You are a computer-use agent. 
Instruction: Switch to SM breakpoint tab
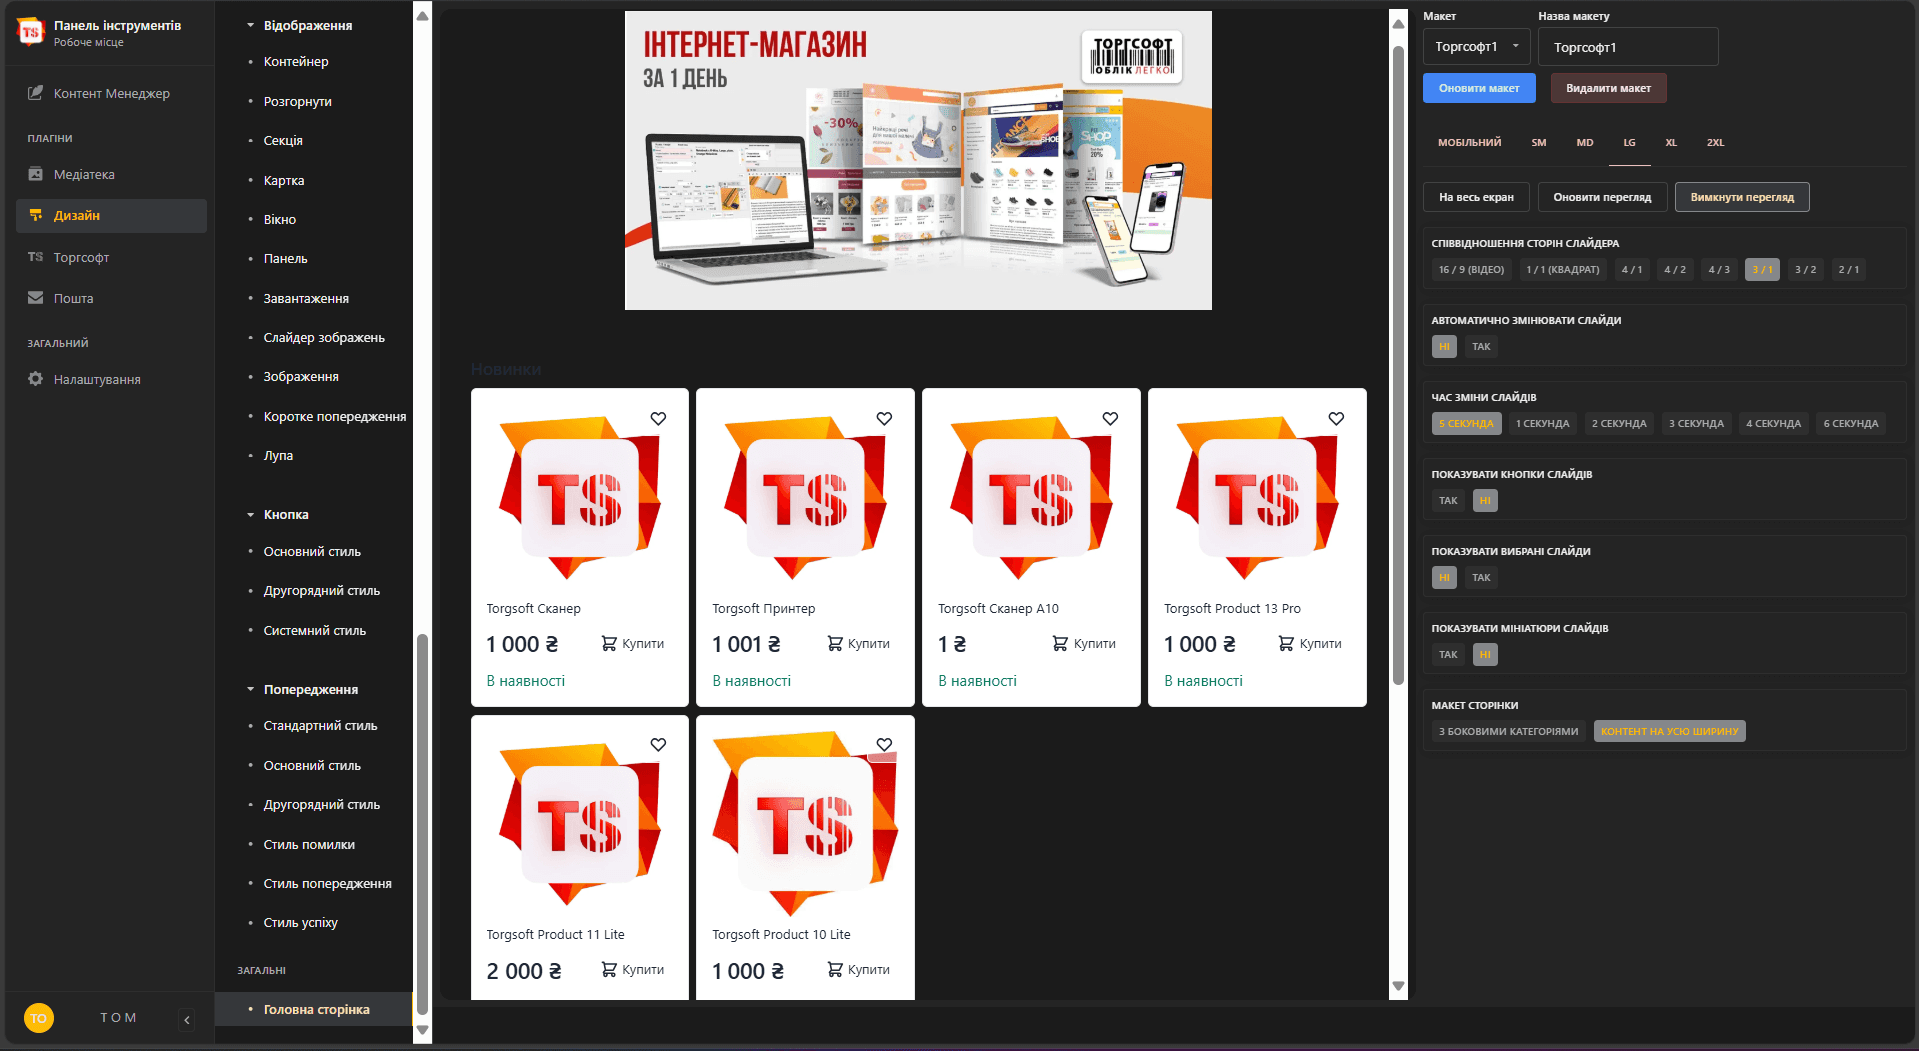[1538, 143]
